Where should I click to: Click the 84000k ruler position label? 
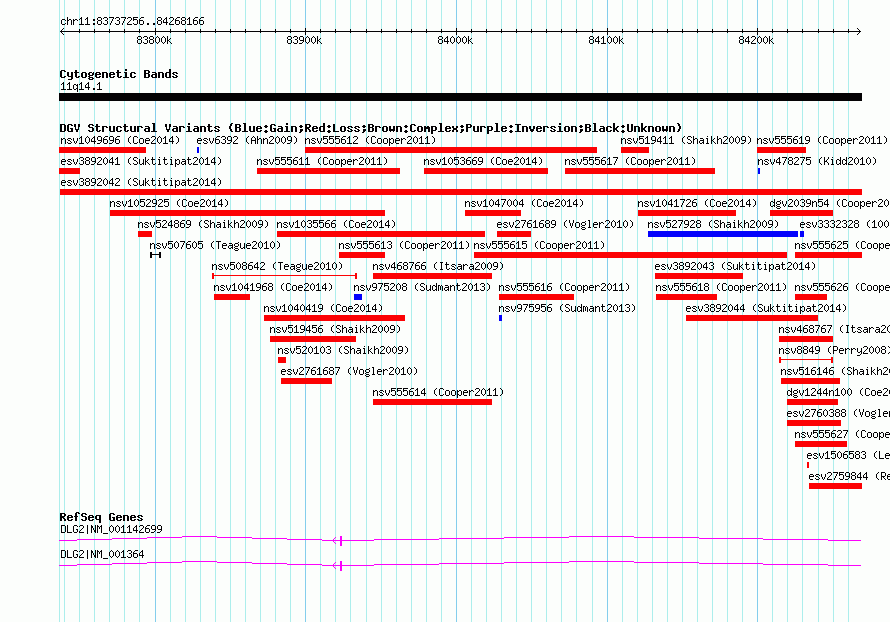455,40
